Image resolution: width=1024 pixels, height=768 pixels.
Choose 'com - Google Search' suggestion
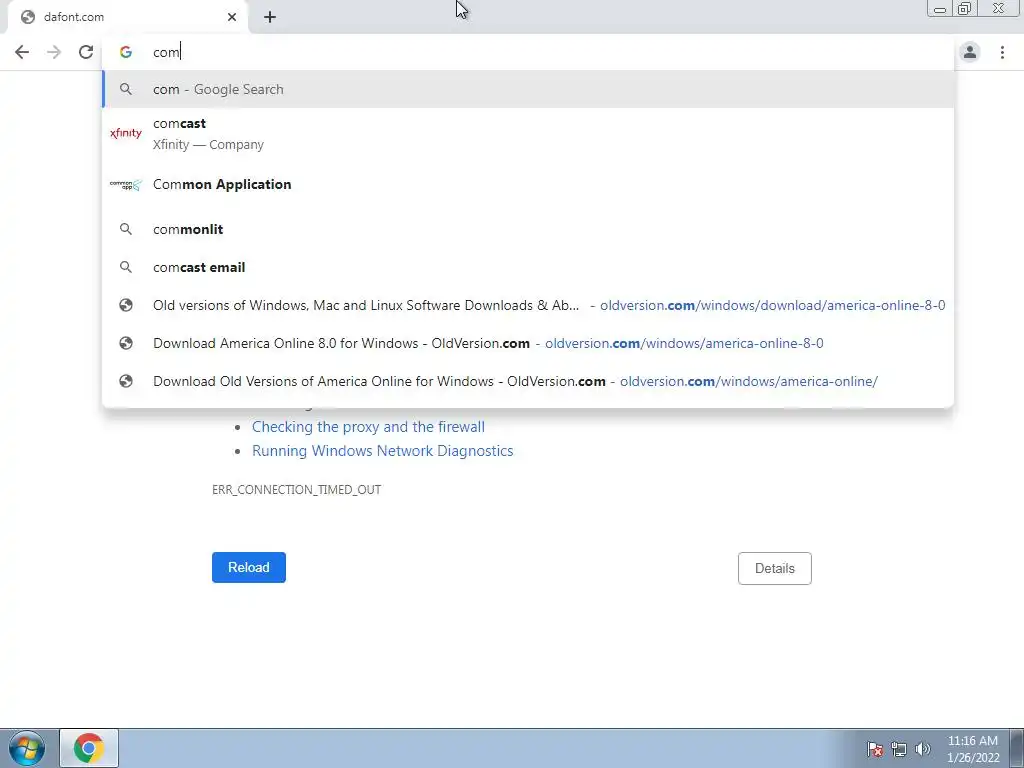(528, 89)
